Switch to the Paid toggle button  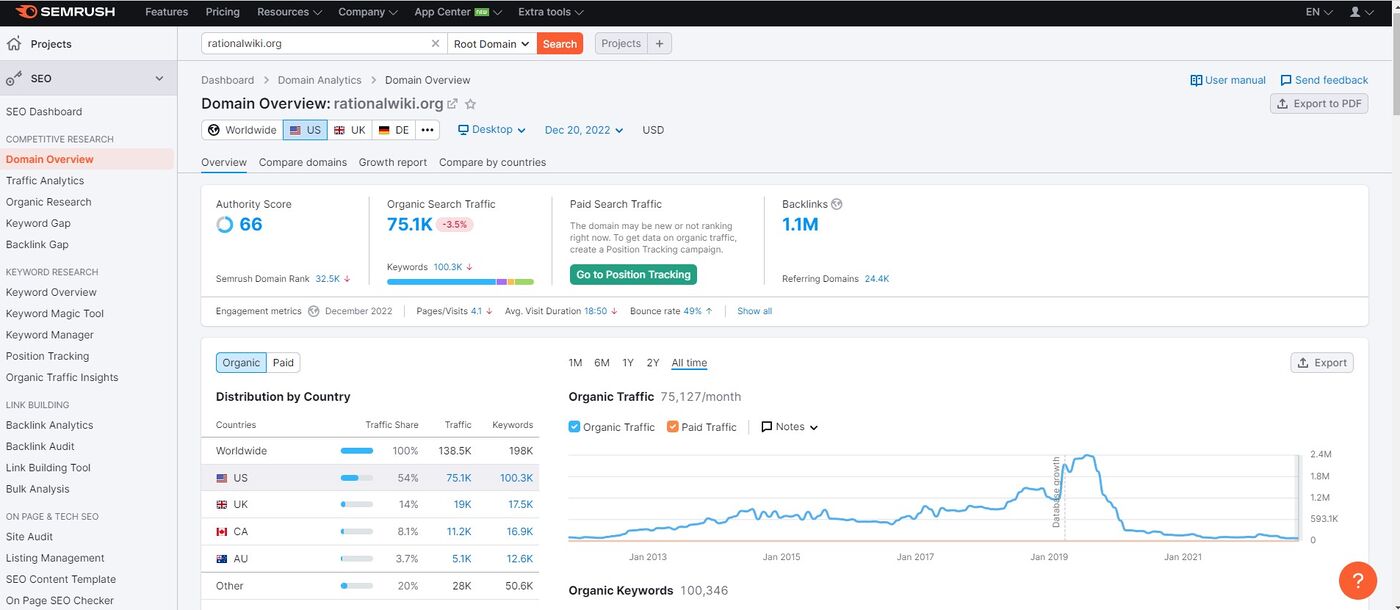click(283, 363)
